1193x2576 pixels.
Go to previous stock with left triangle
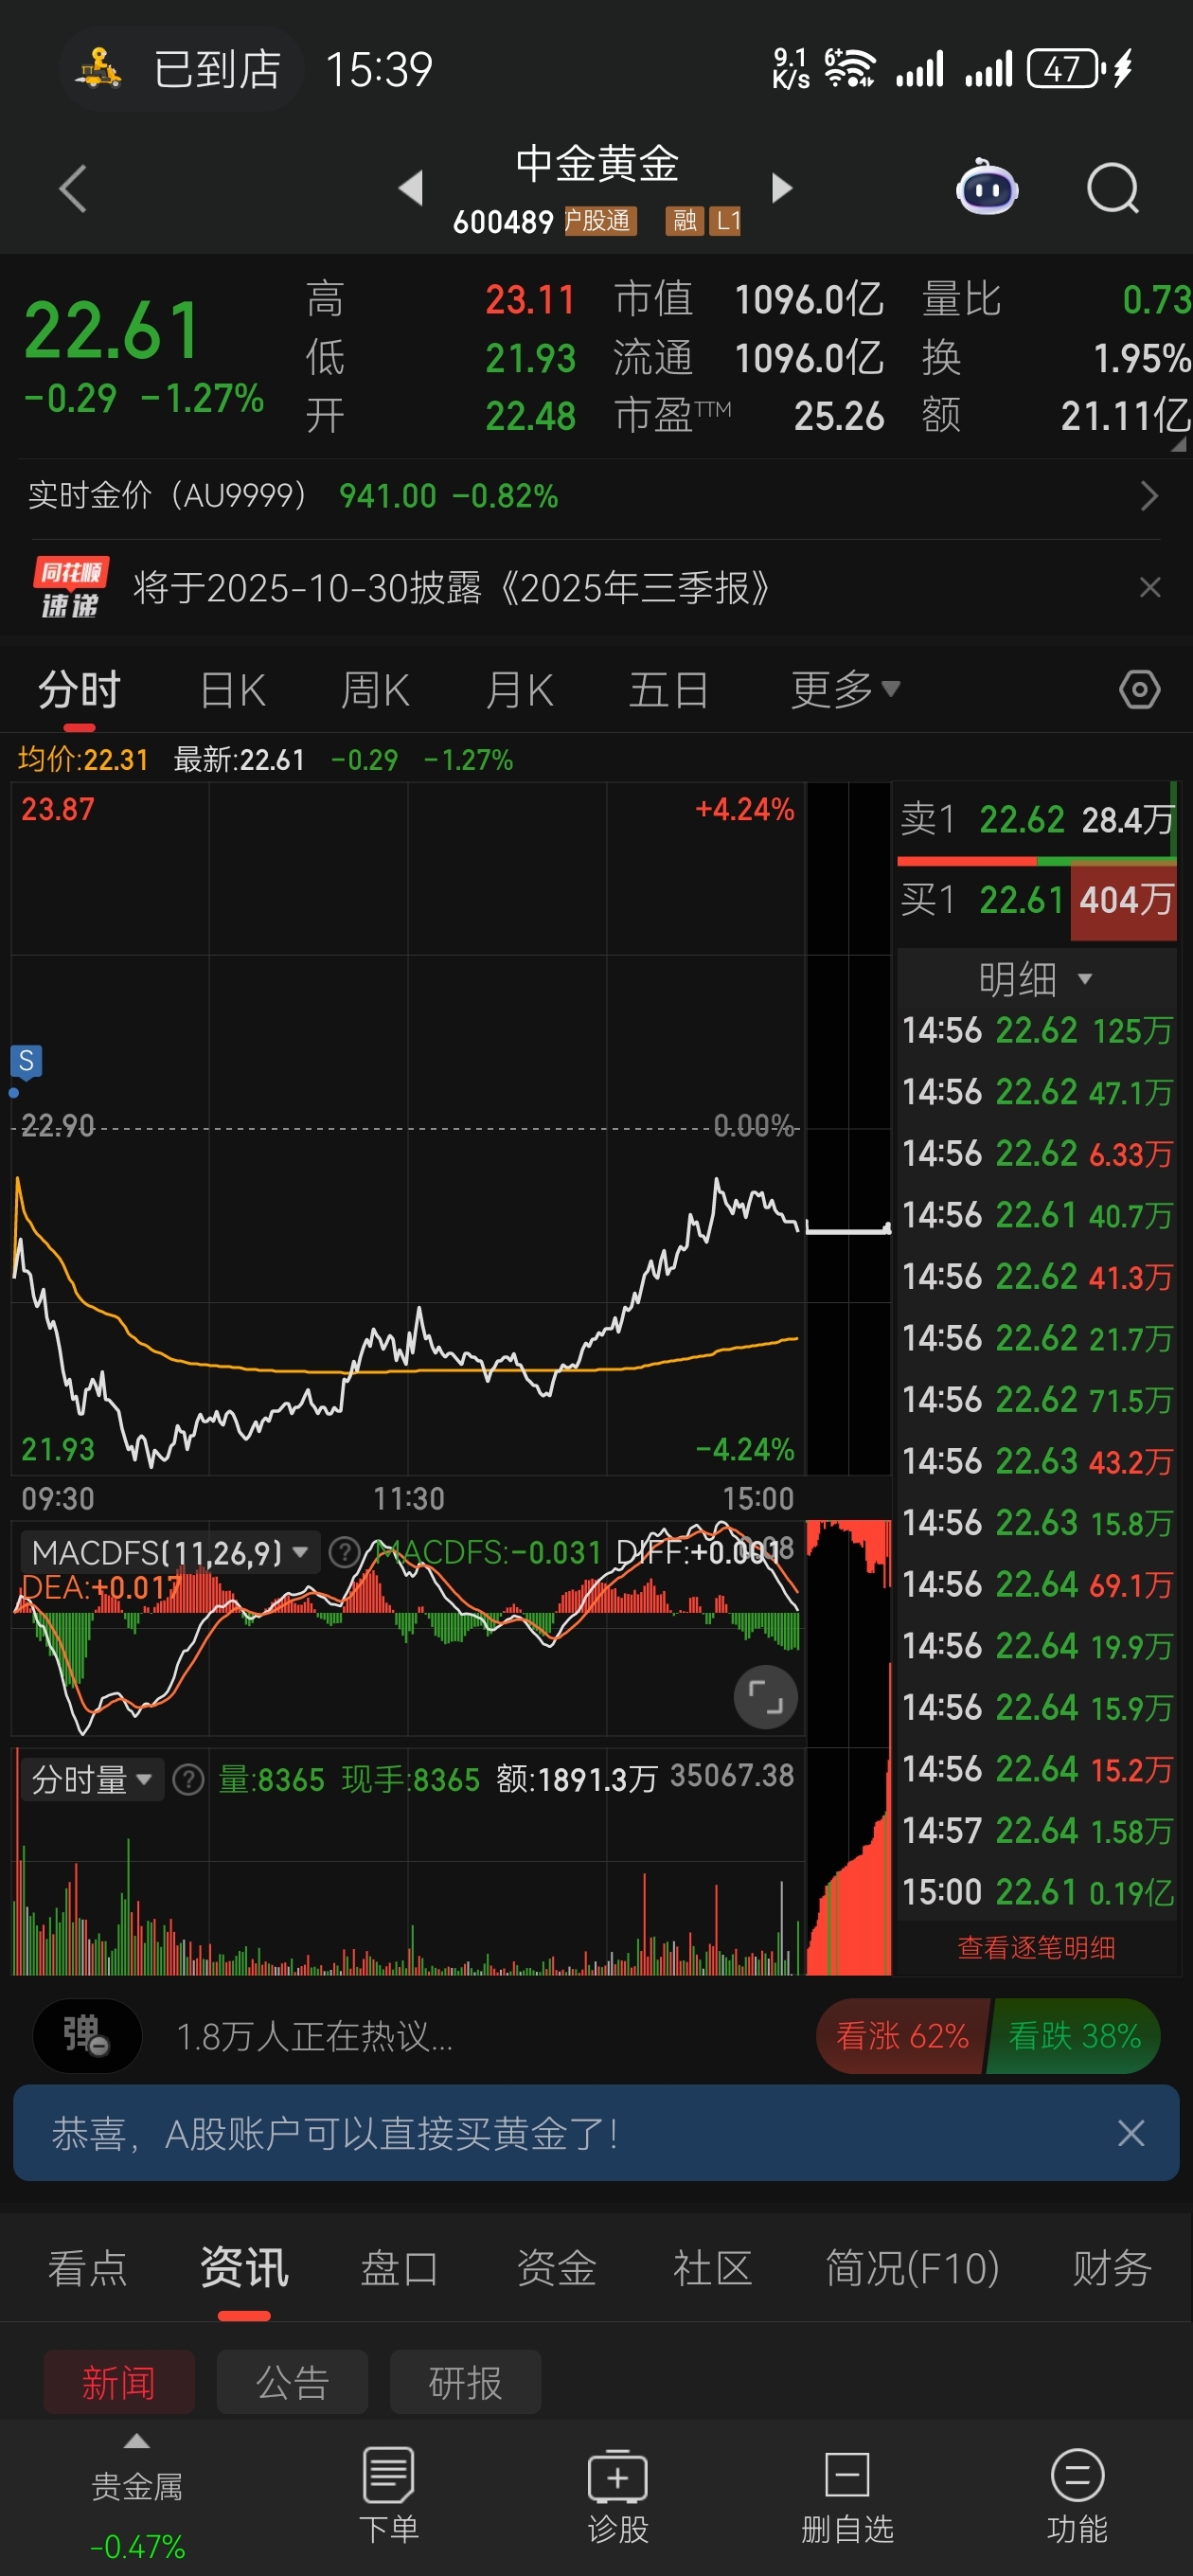tap(411, 188)
